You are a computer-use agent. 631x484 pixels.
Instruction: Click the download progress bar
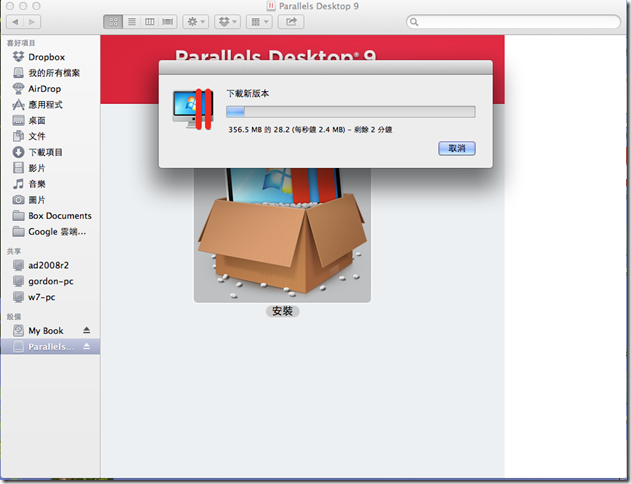pos(351,111)
